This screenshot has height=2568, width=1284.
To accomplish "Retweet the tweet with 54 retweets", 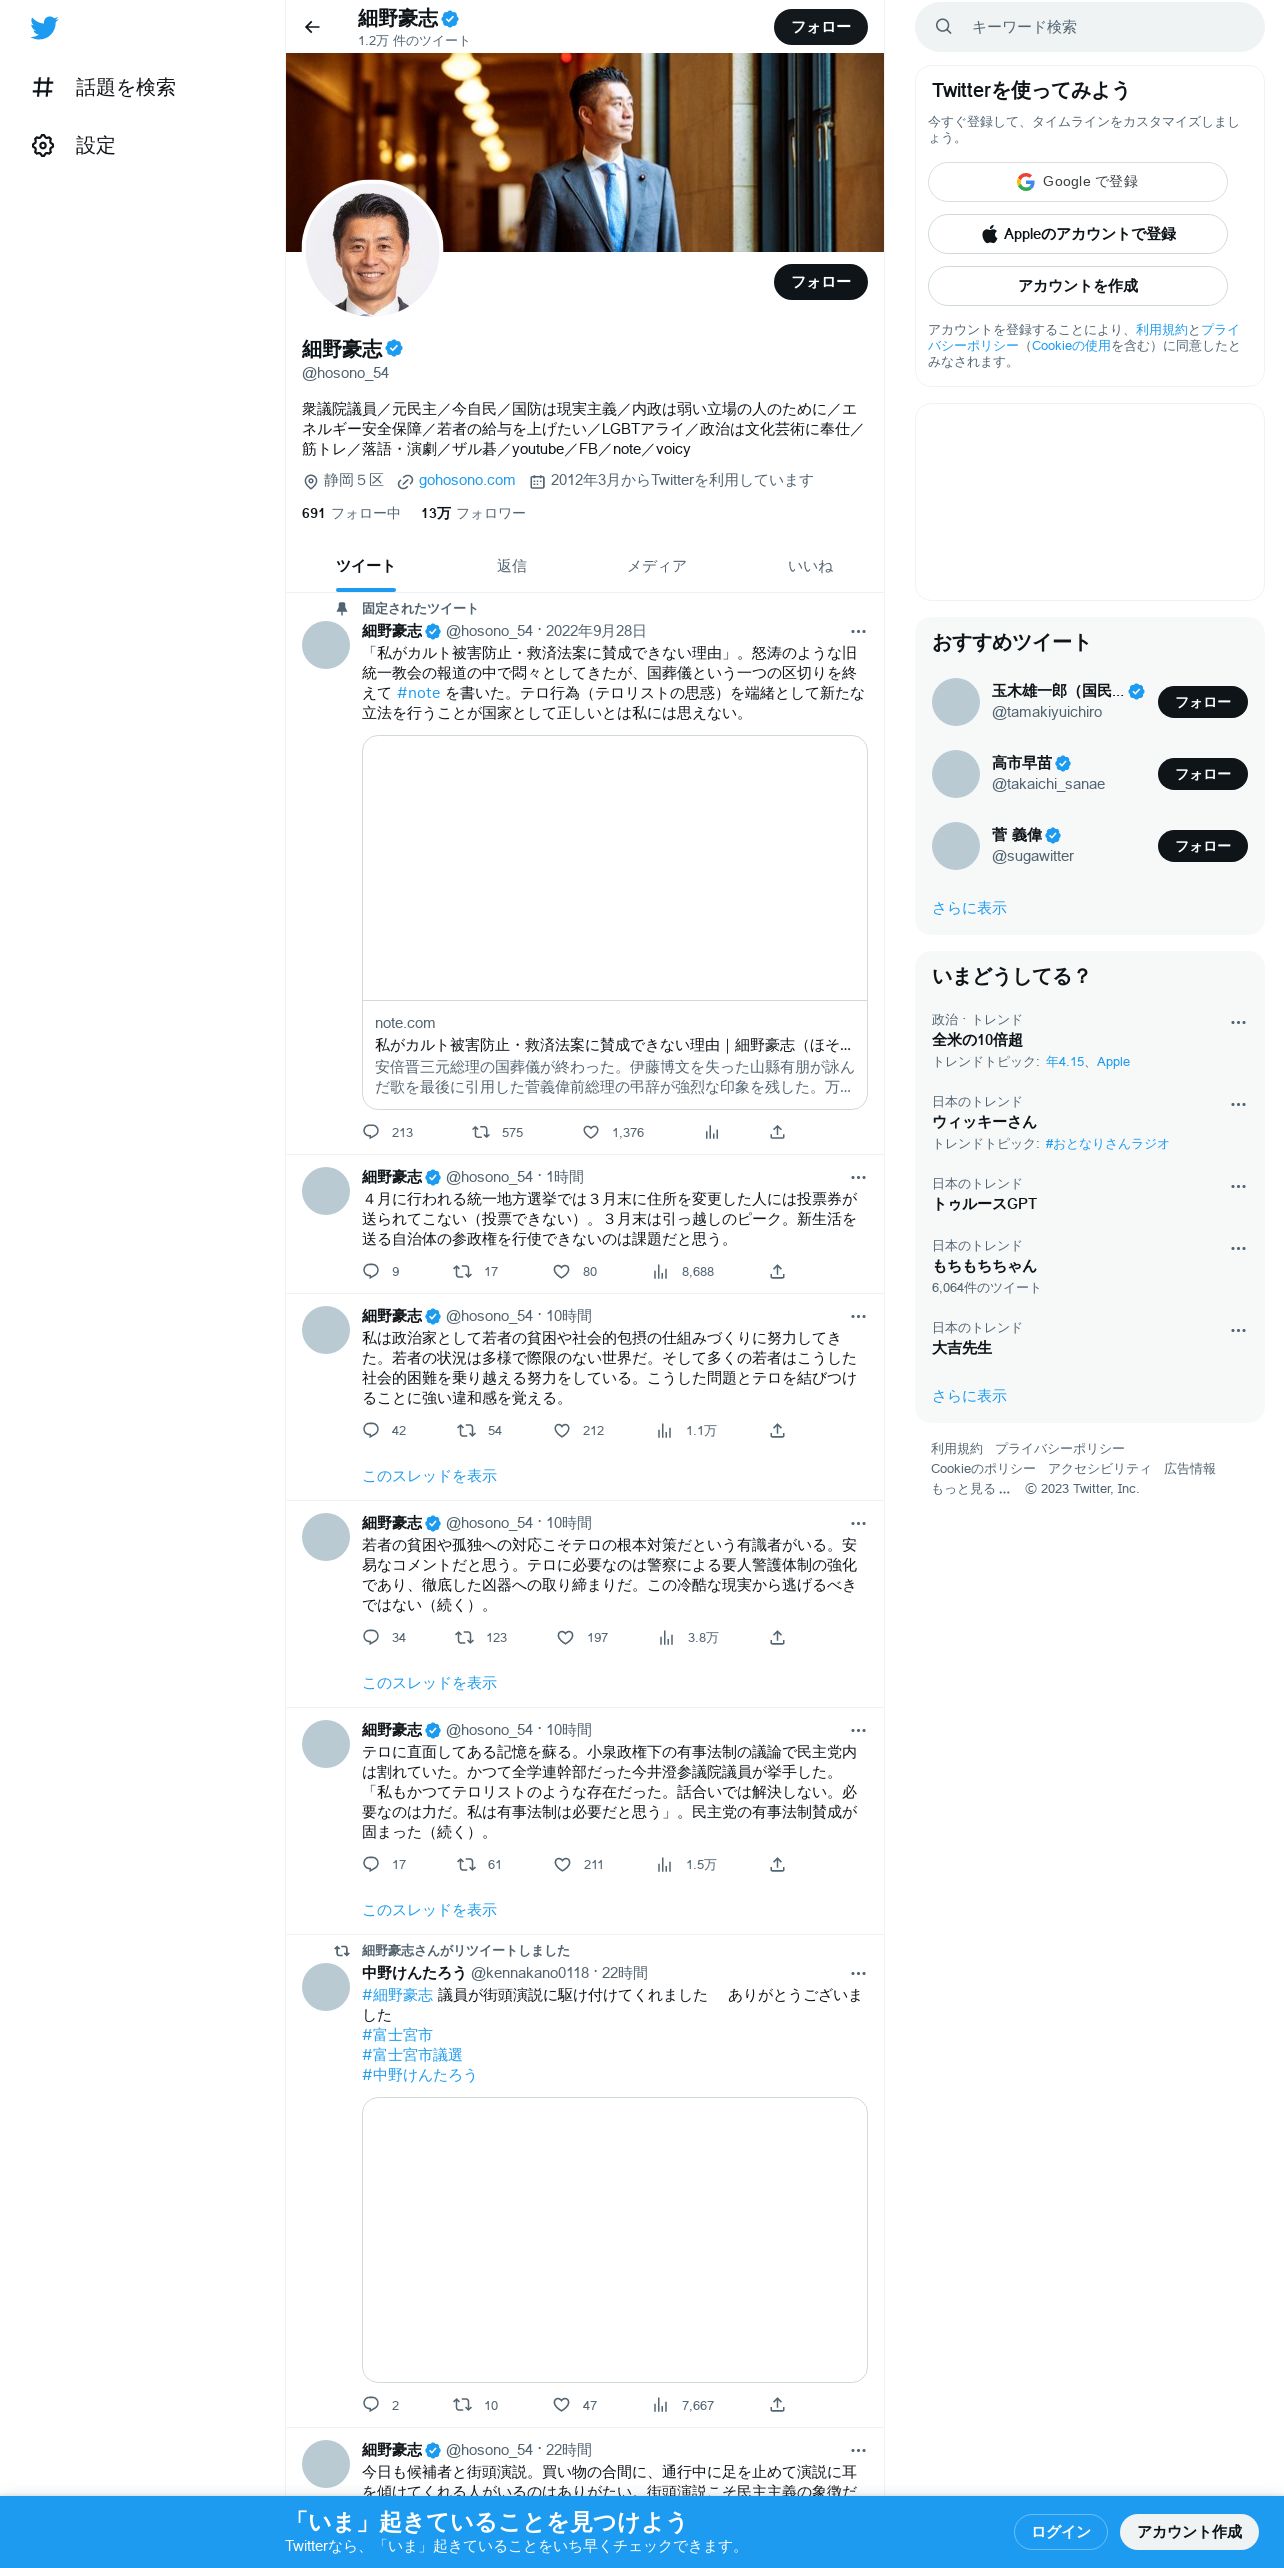I will (x=479, y=1430).
